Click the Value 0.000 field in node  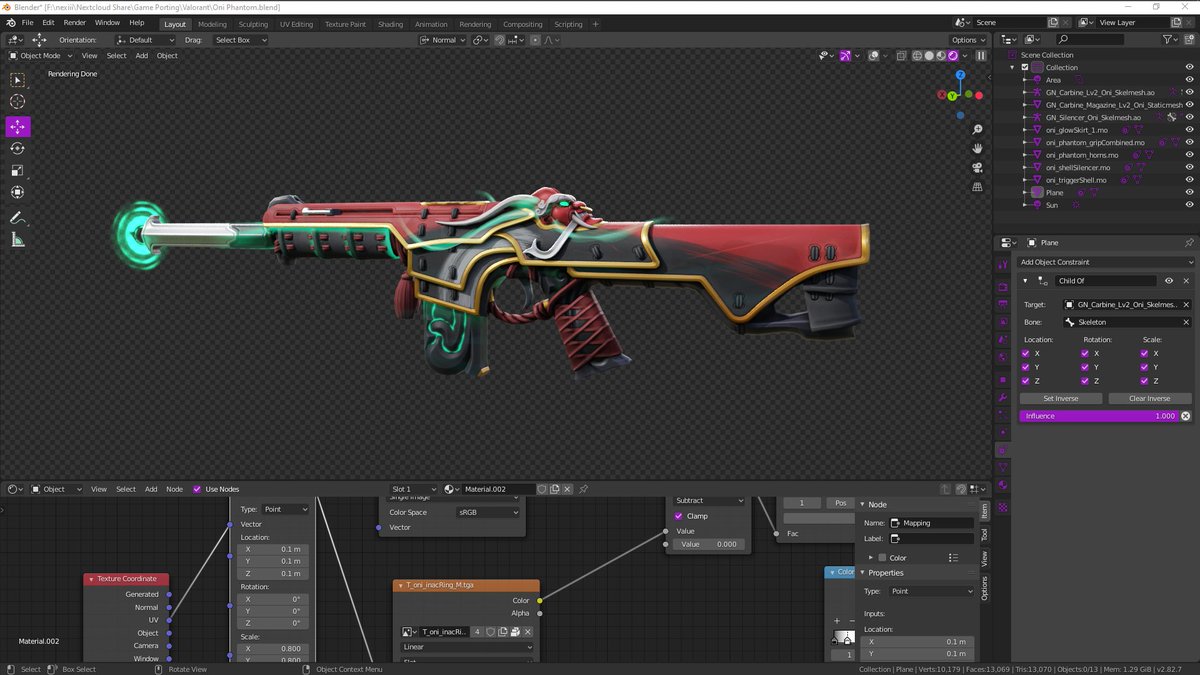pyautogui.click(x=708, y=544)
